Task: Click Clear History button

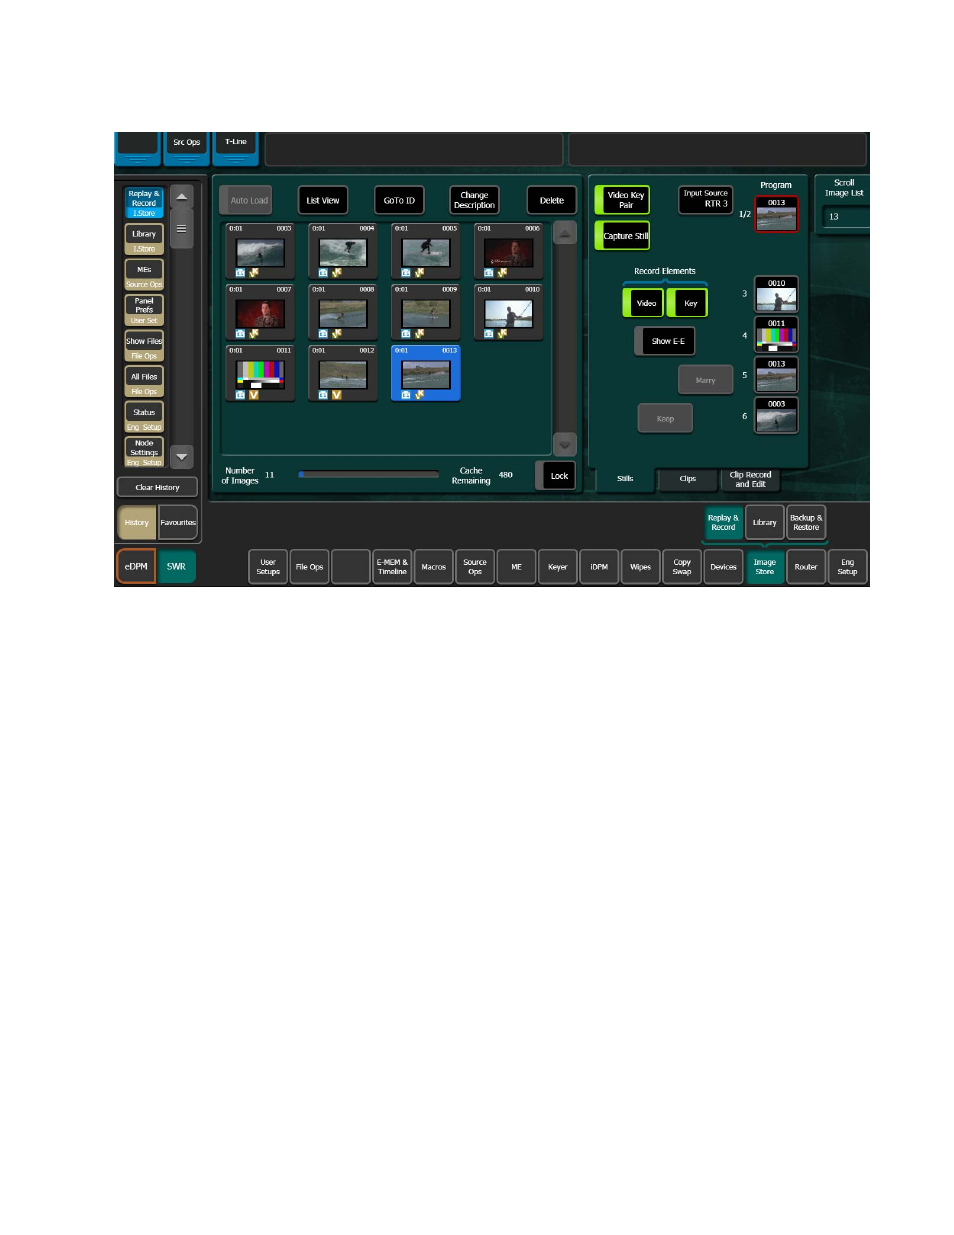Action: tap(157, 488)
